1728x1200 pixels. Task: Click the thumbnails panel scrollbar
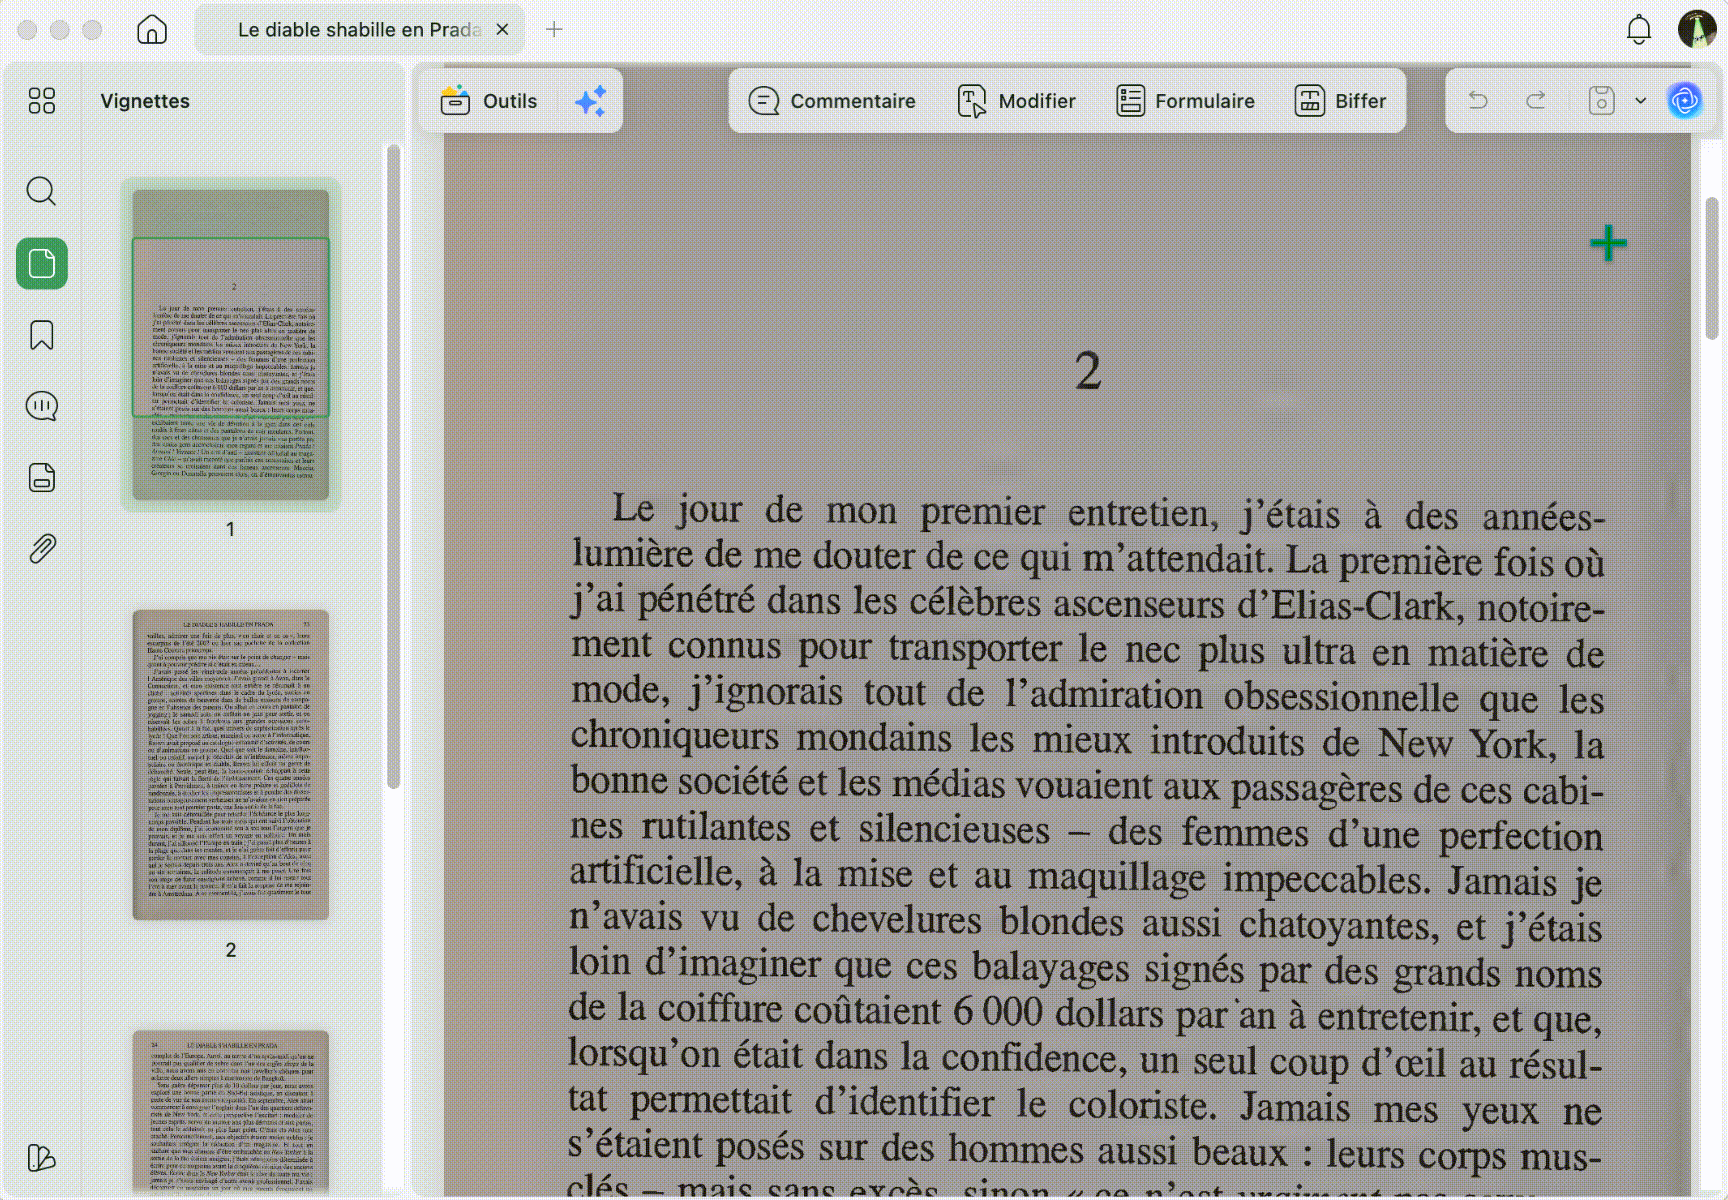(394, 467)
